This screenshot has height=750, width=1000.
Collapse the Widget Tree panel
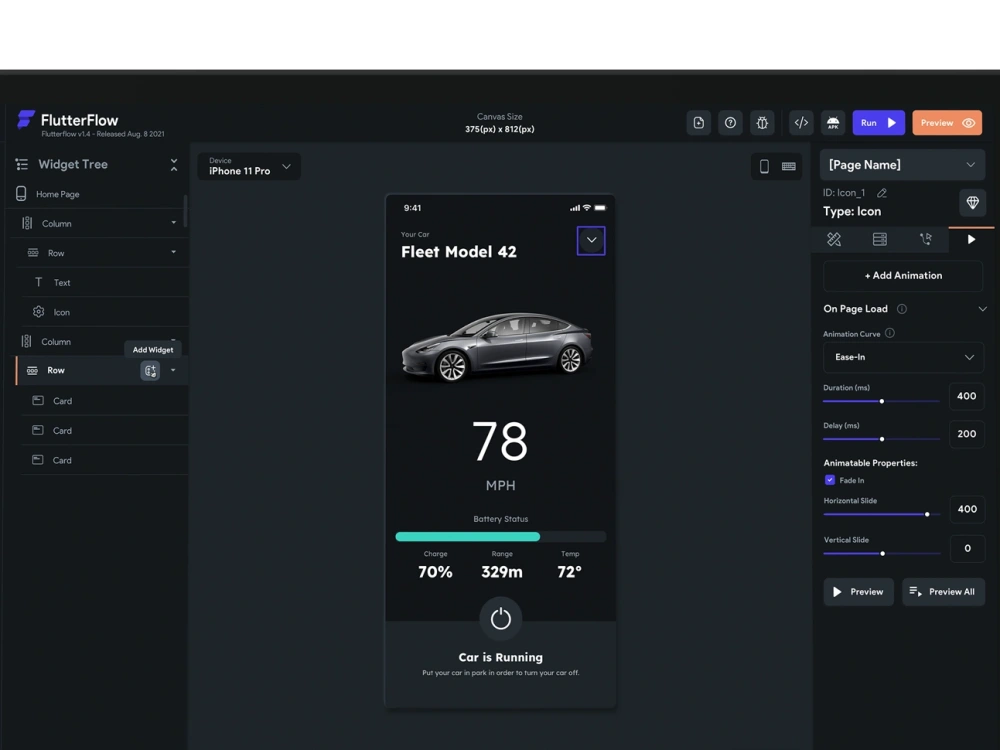click(174, 163)
